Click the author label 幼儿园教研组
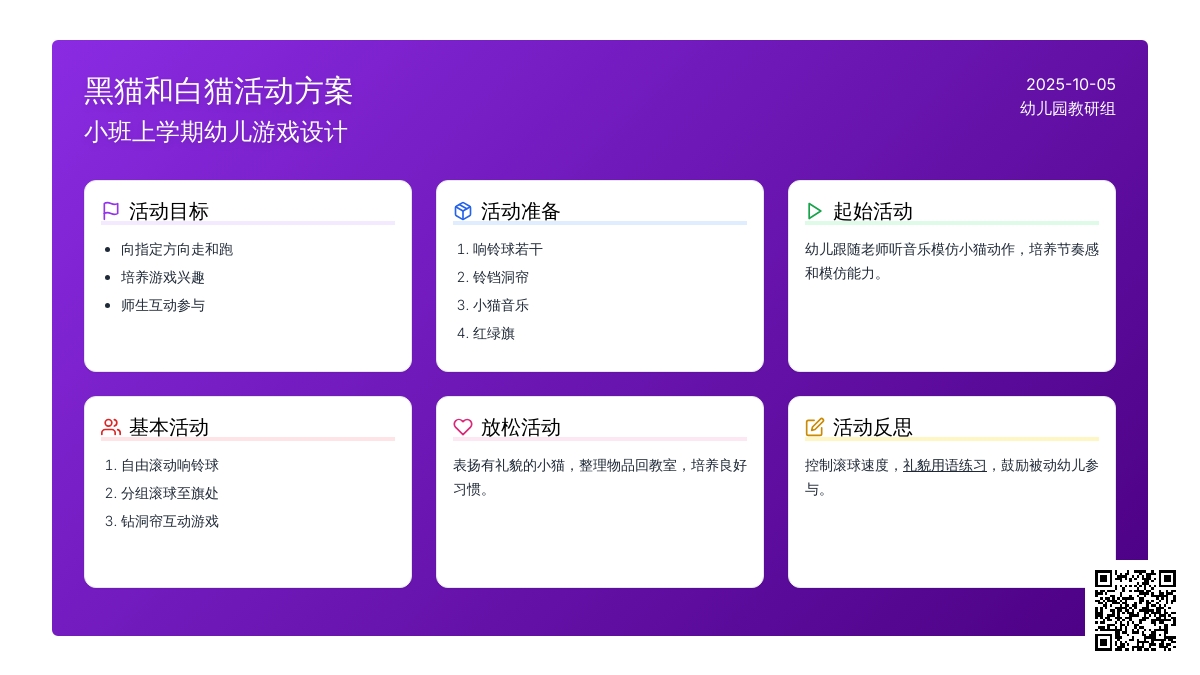1200x675 pixels. point(1067,108)
